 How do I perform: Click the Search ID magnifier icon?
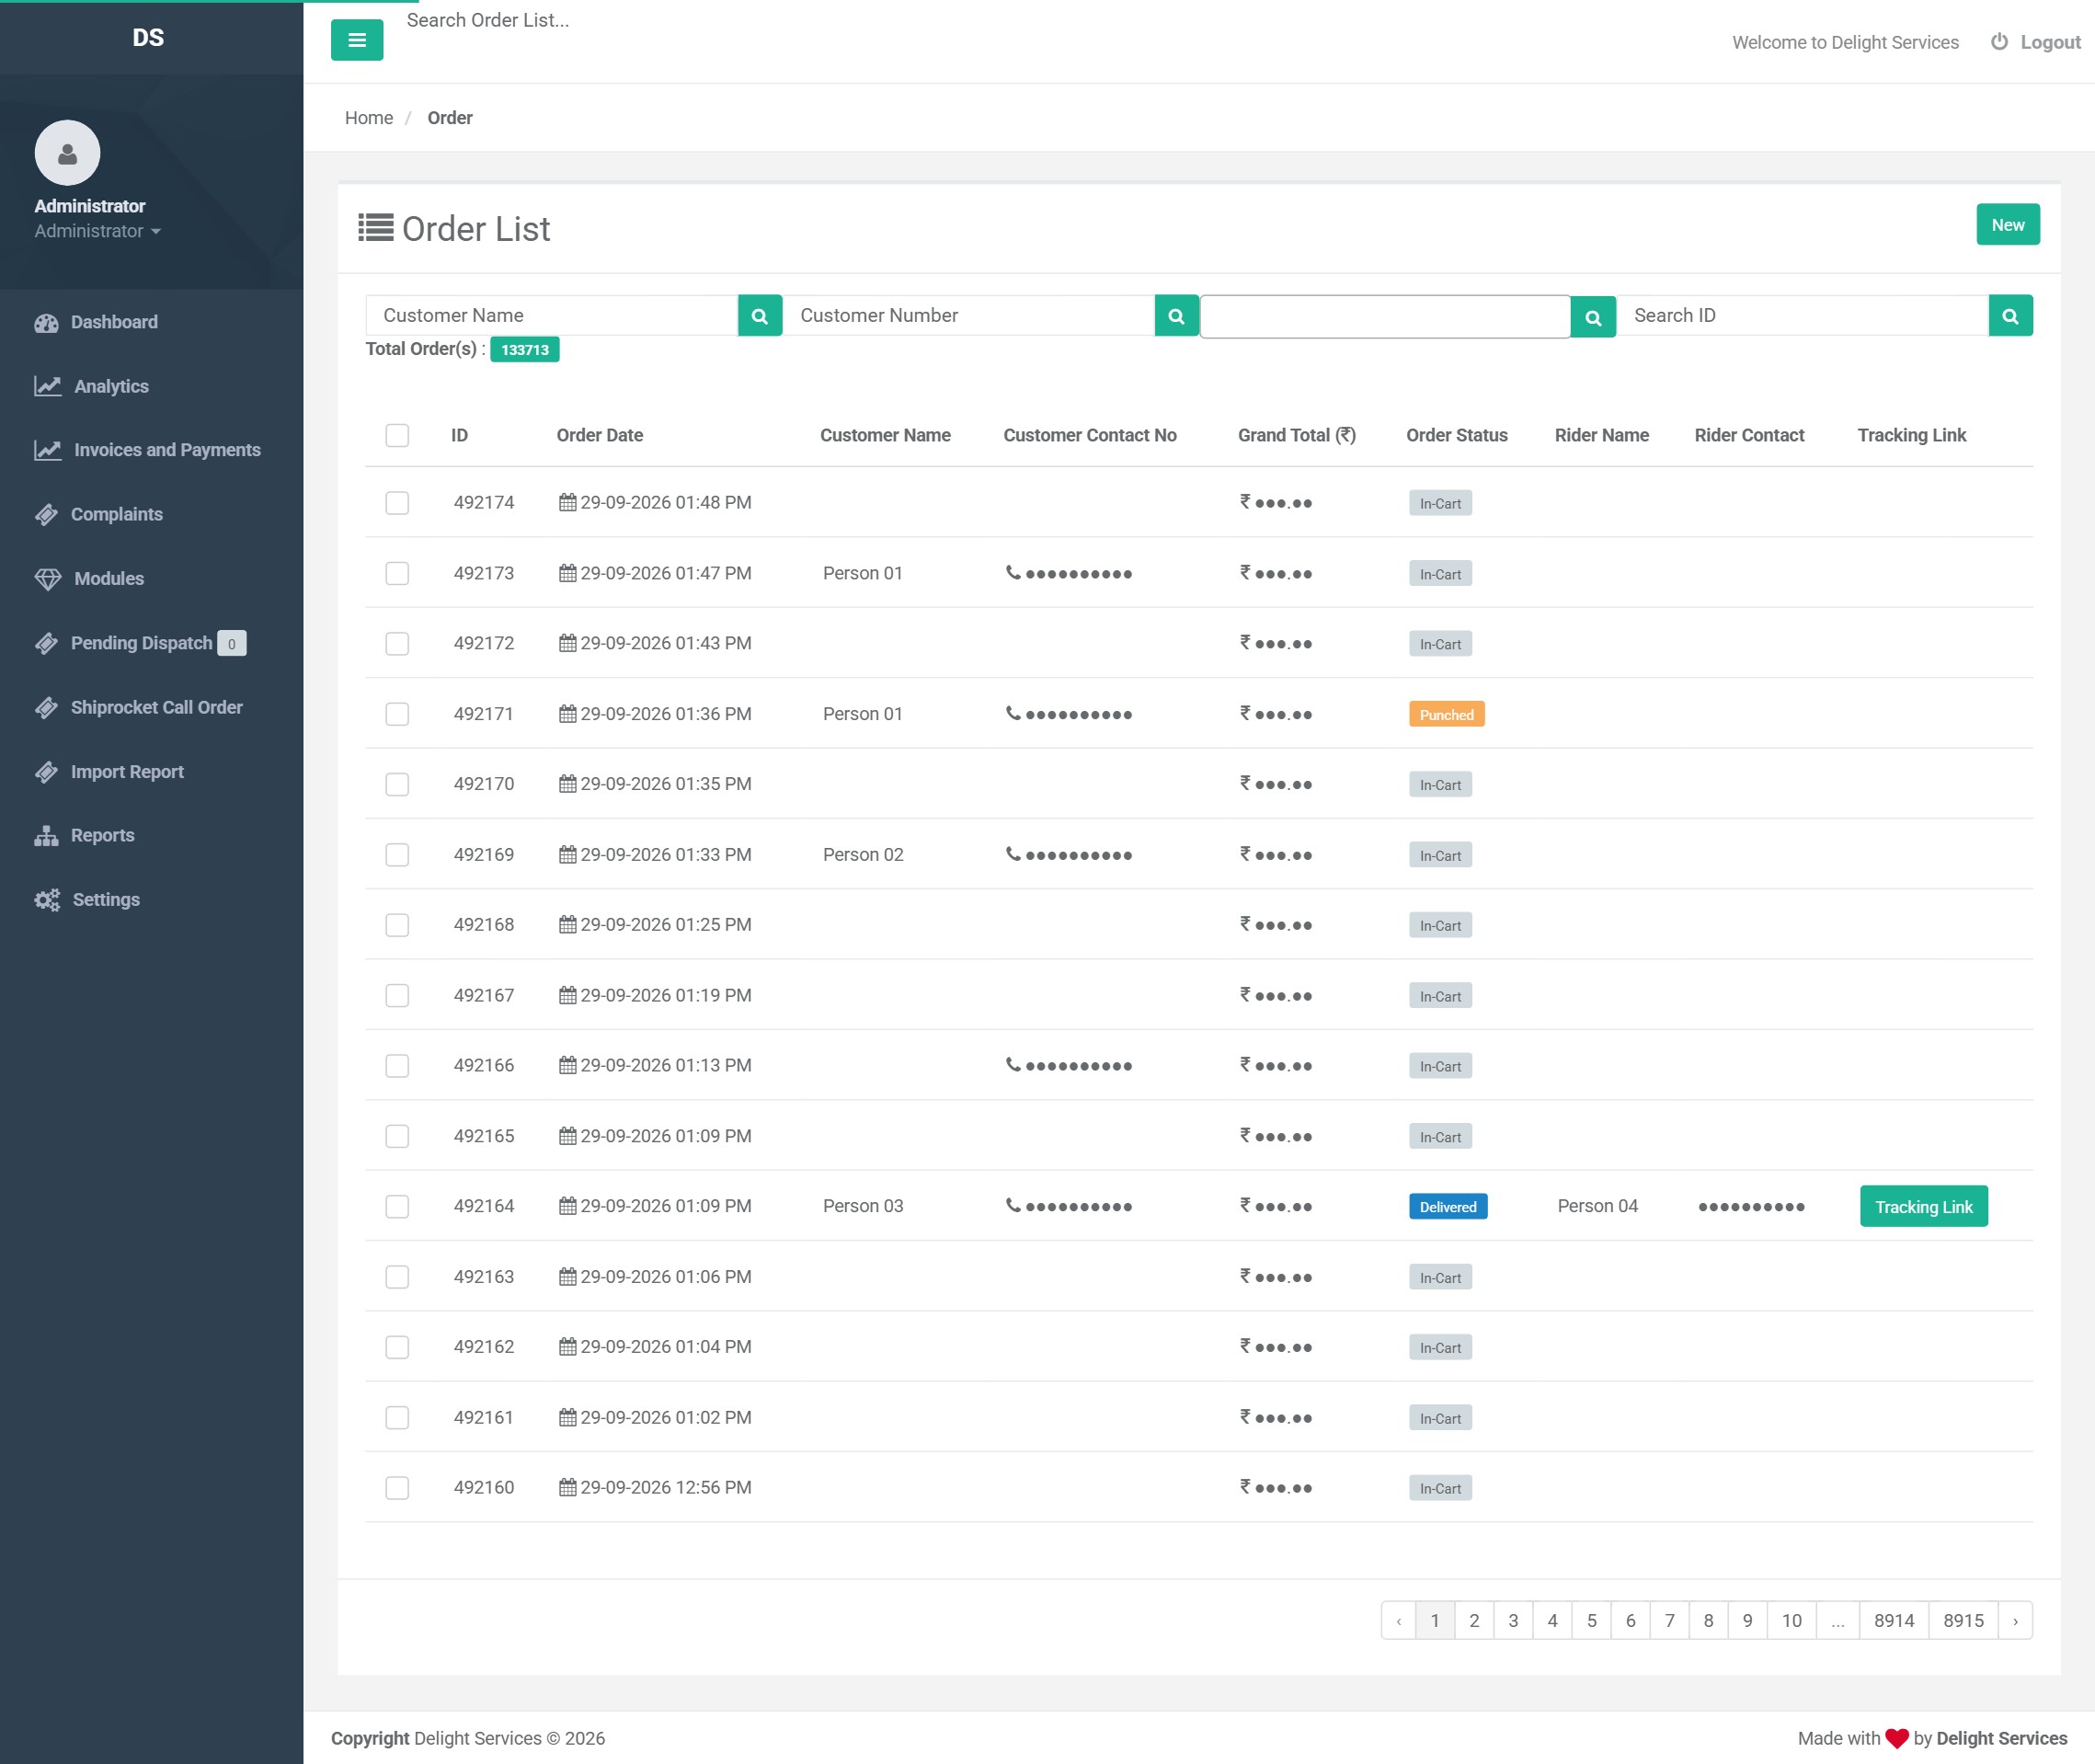[2010, 316]
